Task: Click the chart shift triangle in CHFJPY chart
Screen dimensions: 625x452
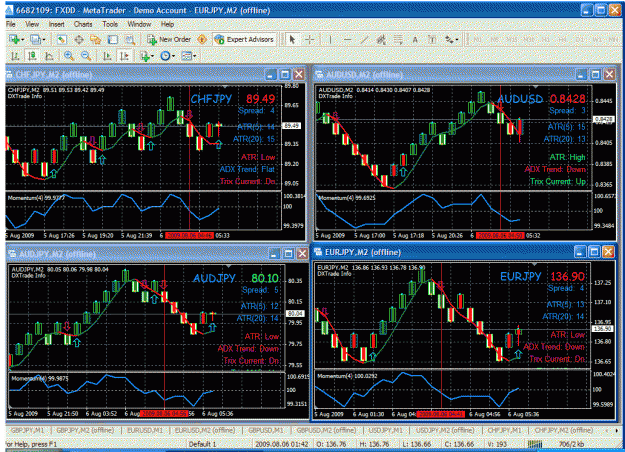Action: click(225, 86)
